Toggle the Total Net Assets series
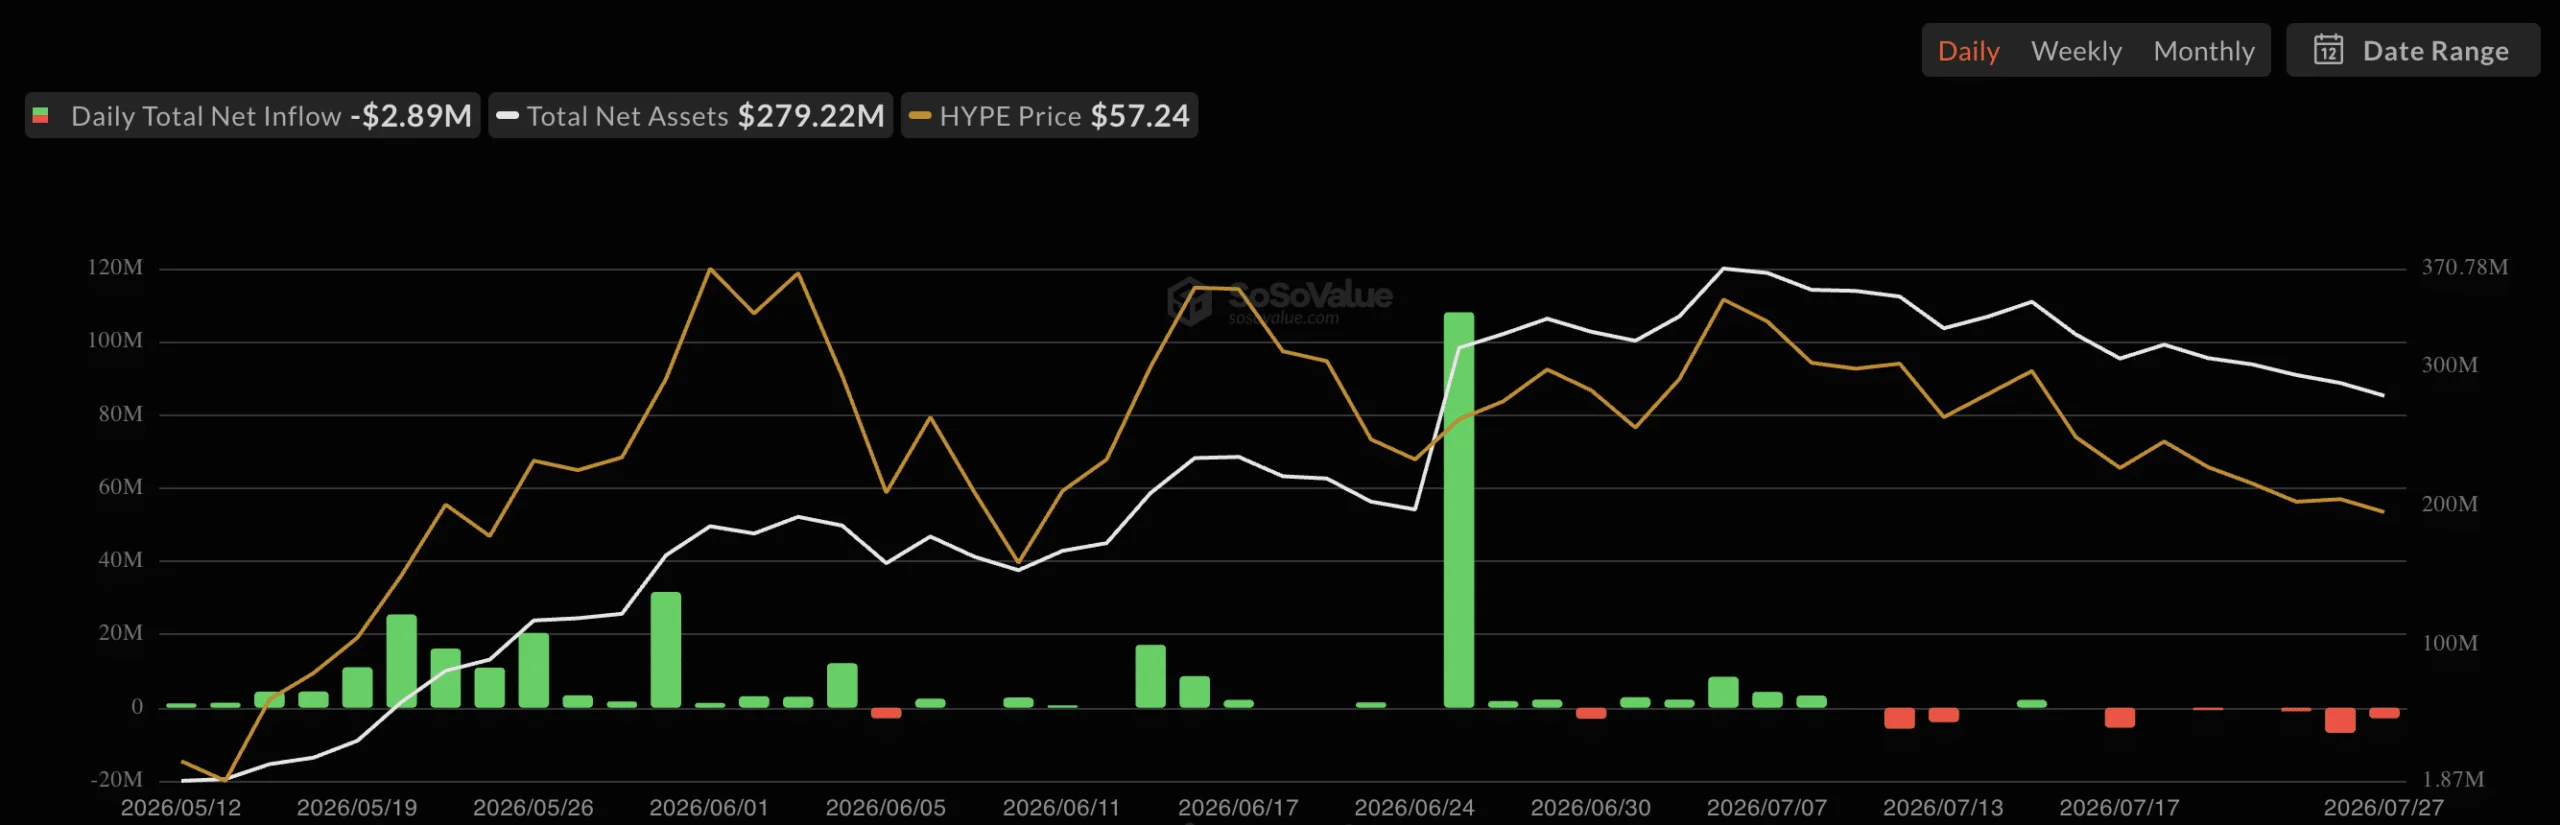This screenshot has height=825, width=2560. click(x=690, y=116)
